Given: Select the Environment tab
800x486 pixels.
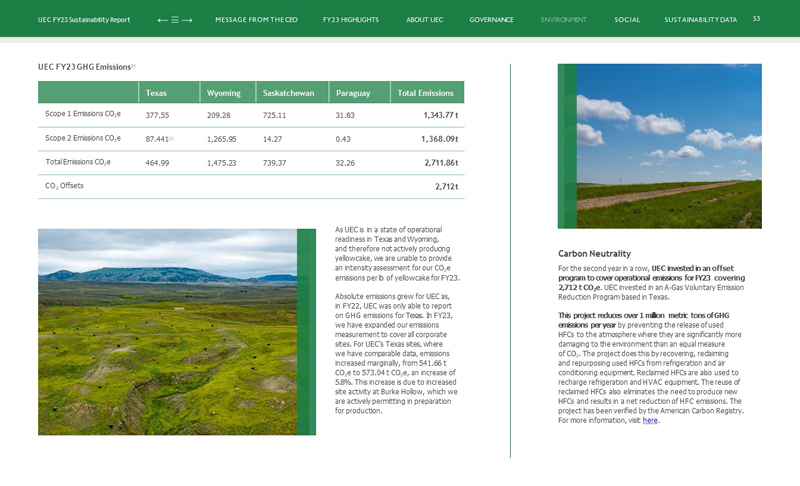Looking at the screenshot, I should (x=563, y=20).
